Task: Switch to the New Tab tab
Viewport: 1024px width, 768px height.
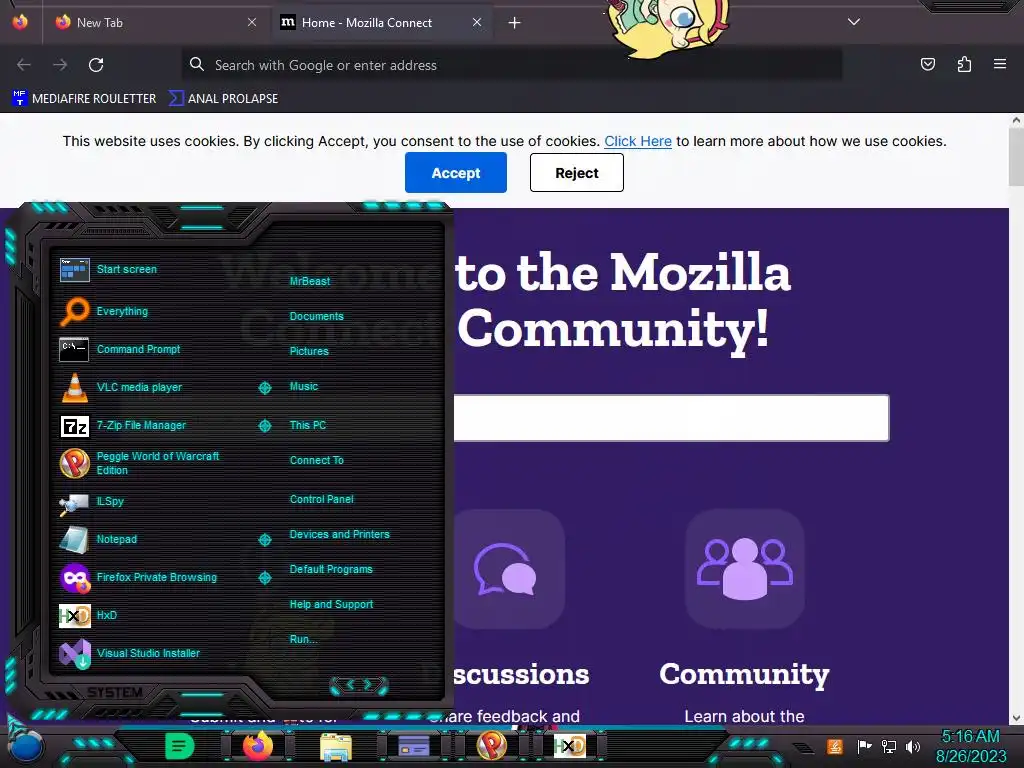Action: [155, 22]
